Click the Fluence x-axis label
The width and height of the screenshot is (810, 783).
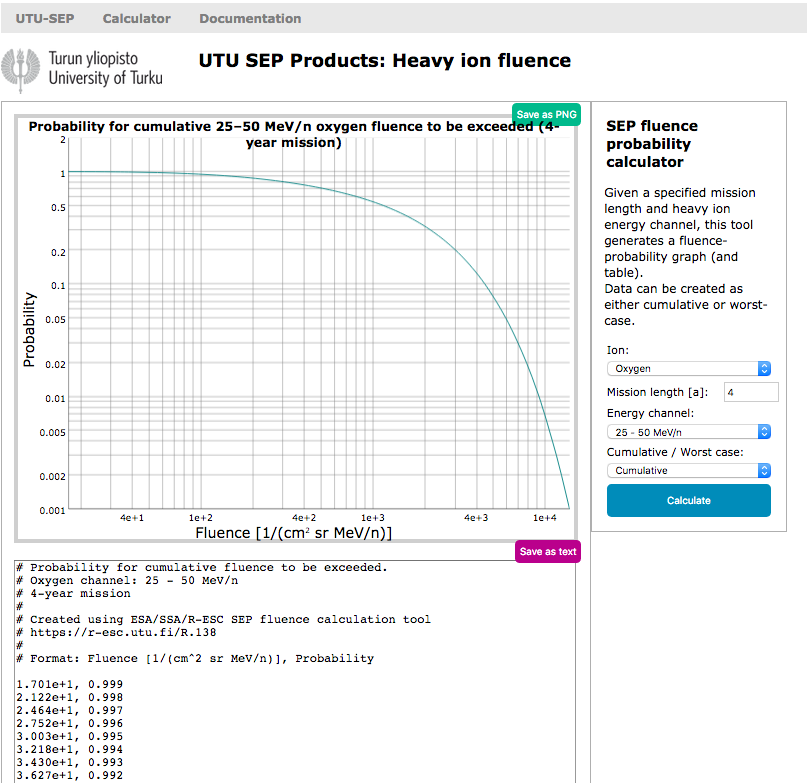(x=294, y=533)
